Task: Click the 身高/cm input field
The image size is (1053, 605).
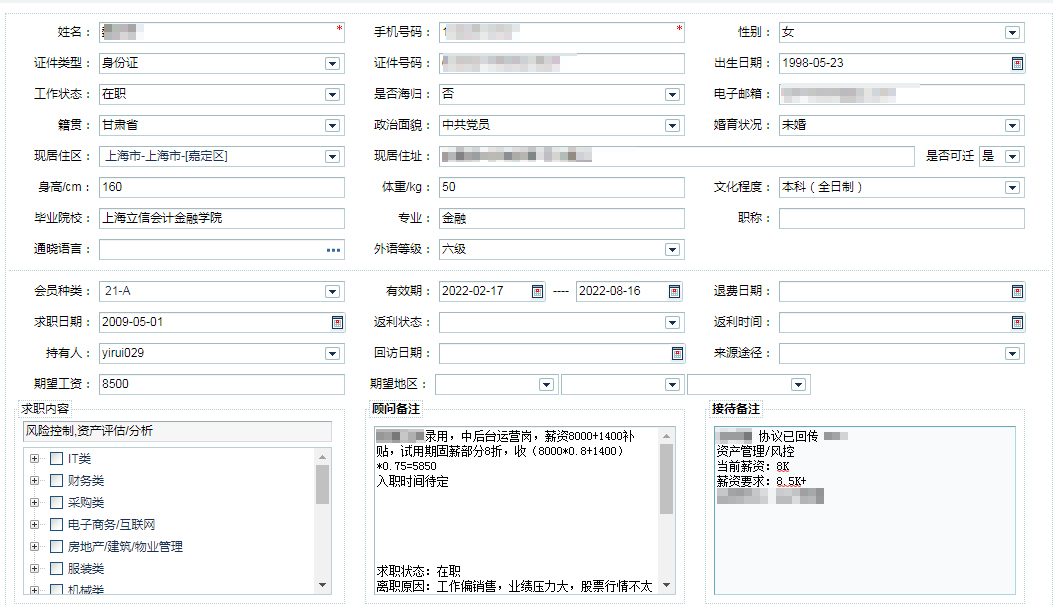Action: [x=222, y=187]
